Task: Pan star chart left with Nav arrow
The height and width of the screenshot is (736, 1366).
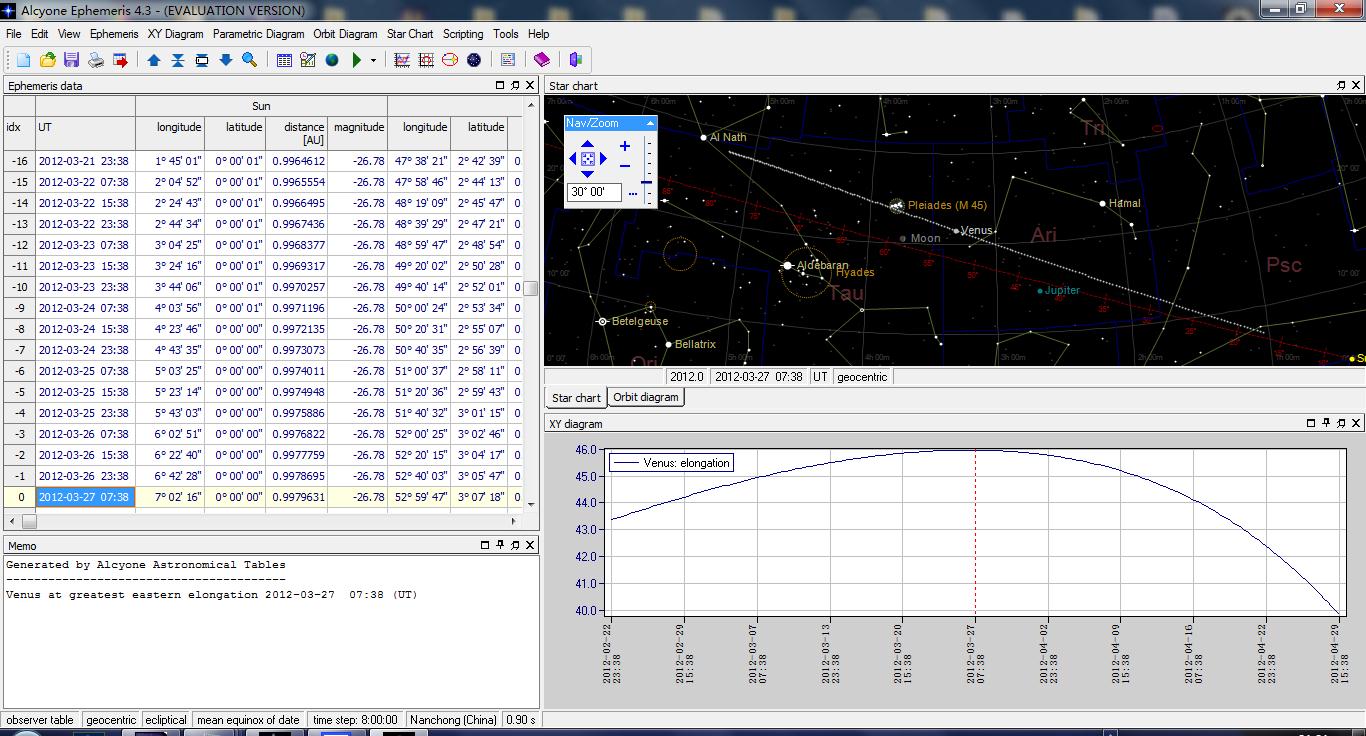Action: (573, 159)
